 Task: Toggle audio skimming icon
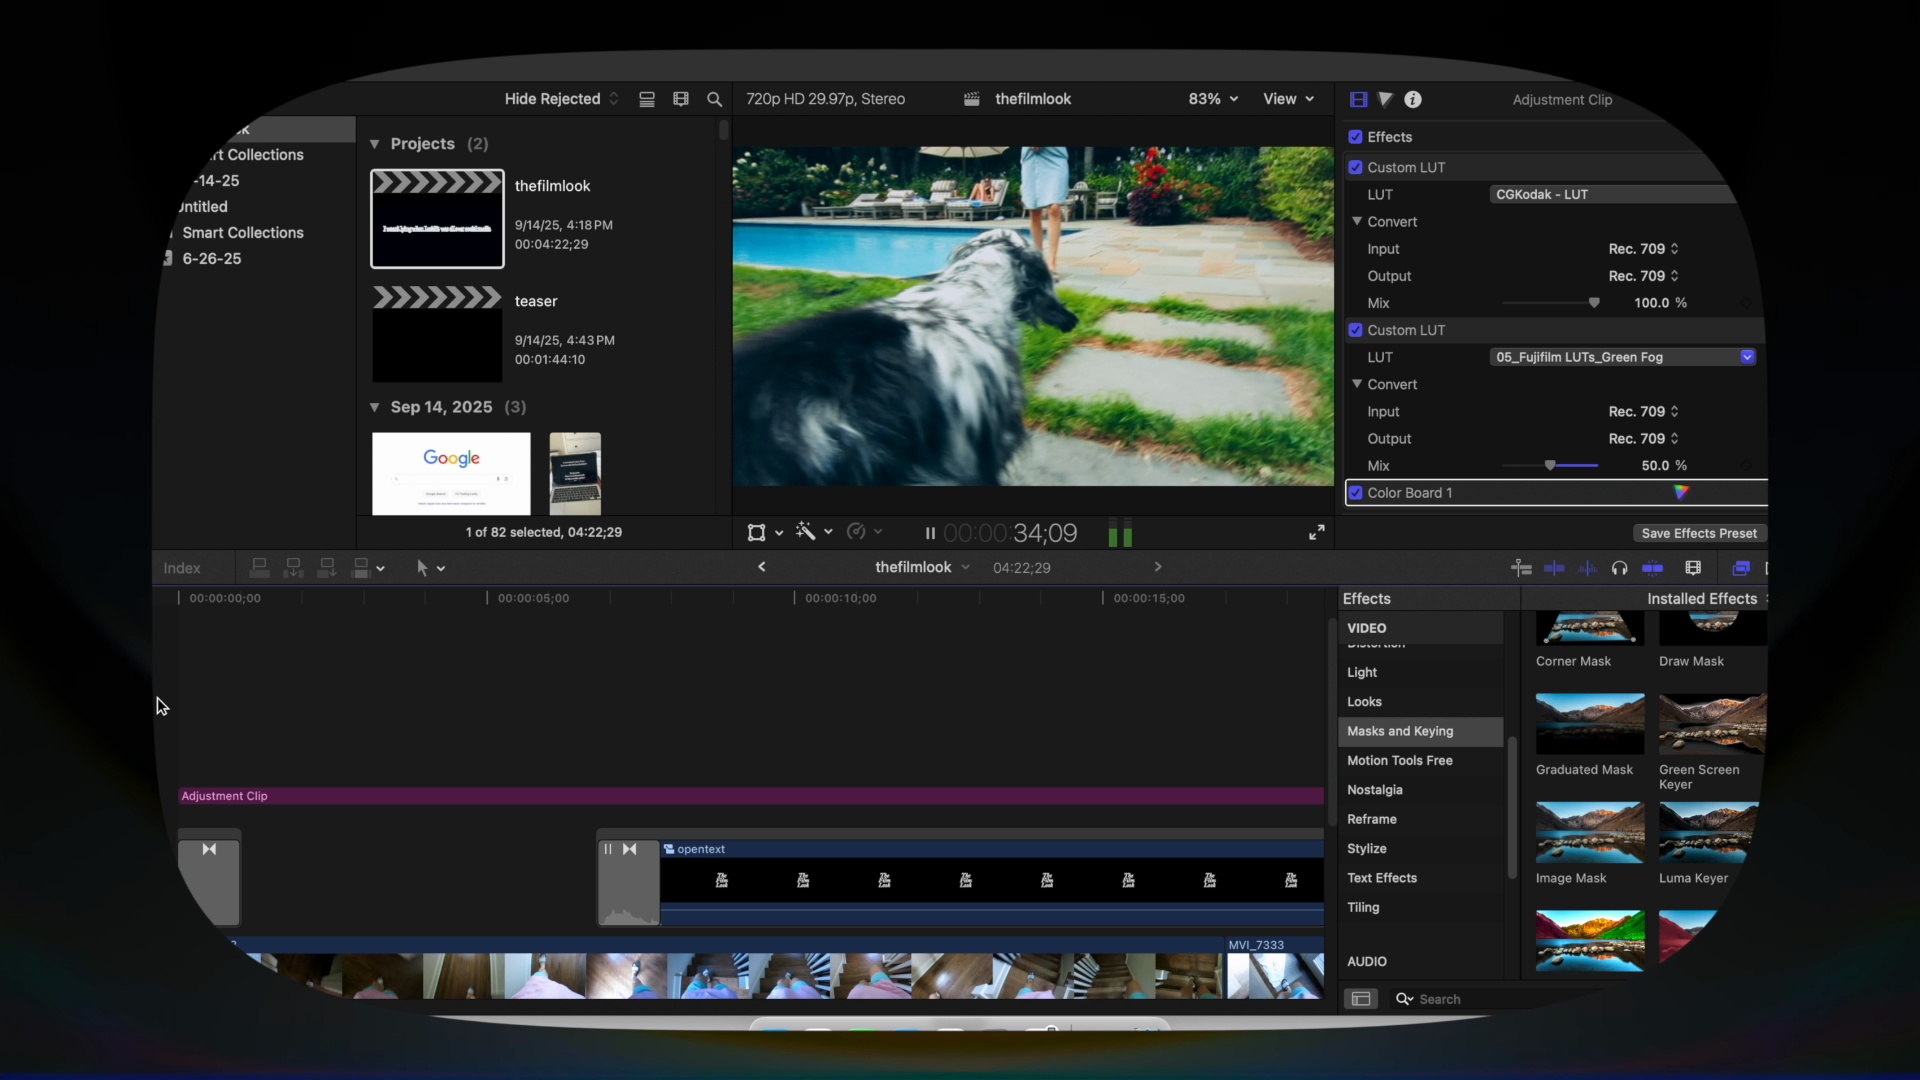click(1587, 568)
